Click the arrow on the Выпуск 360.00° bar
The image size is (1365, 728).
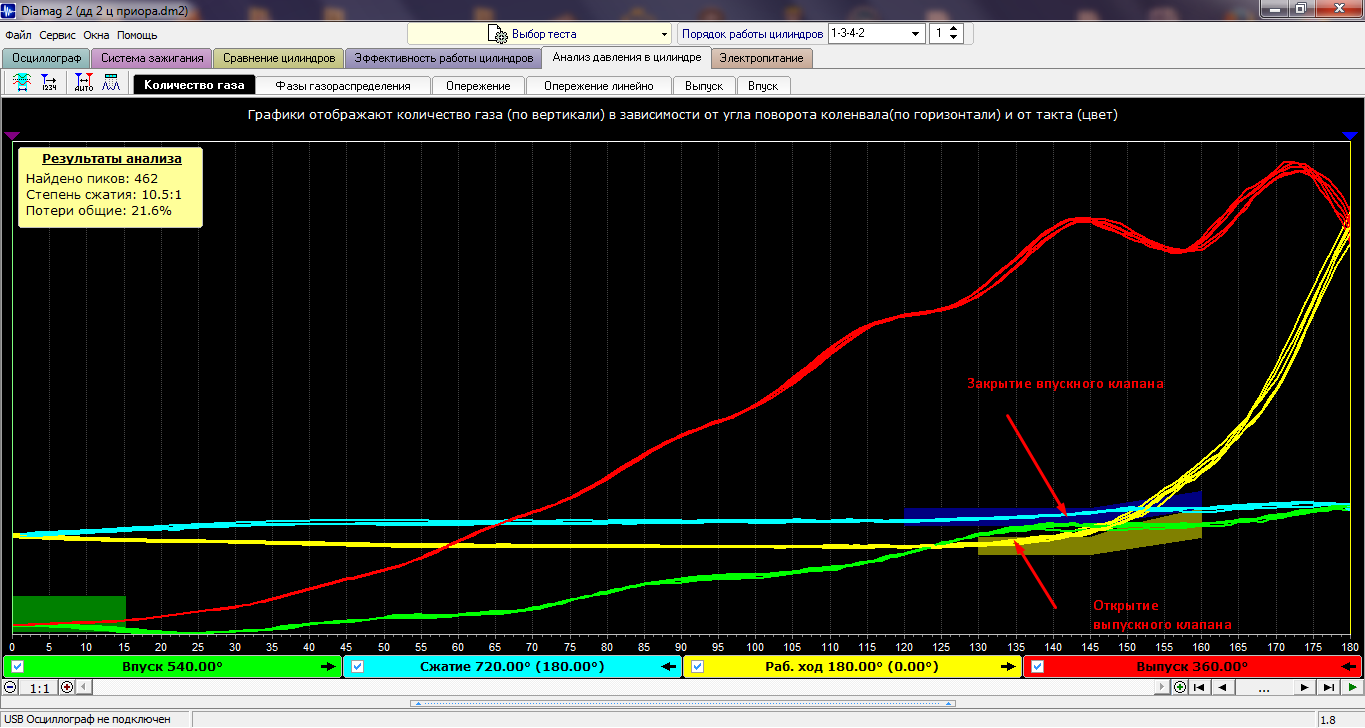1348,666
